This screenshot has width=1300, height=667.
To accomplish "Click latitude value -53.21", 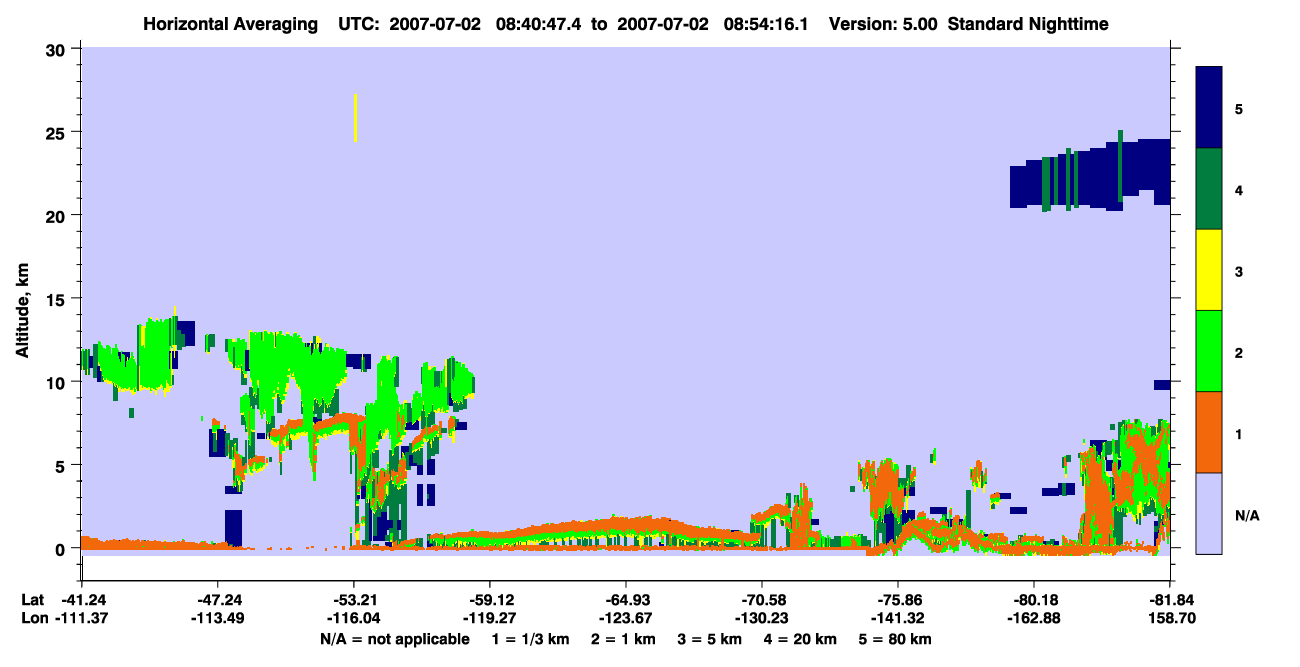I will (353, 600).
